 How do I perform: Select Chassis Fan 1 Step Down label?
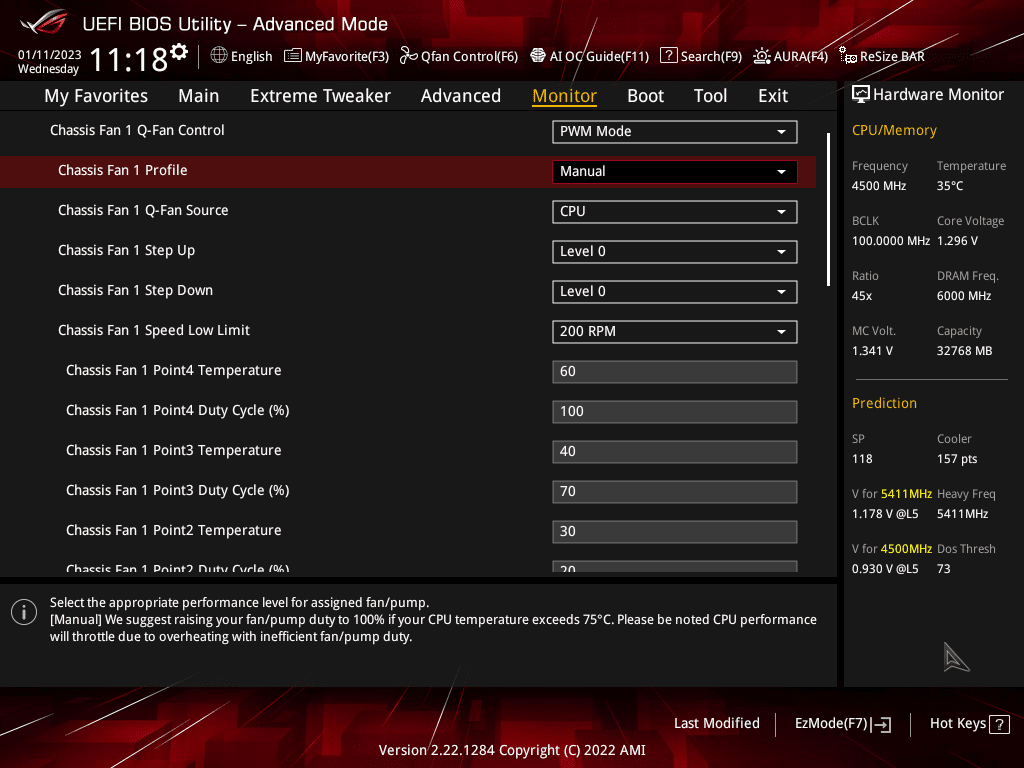point(135,291)
